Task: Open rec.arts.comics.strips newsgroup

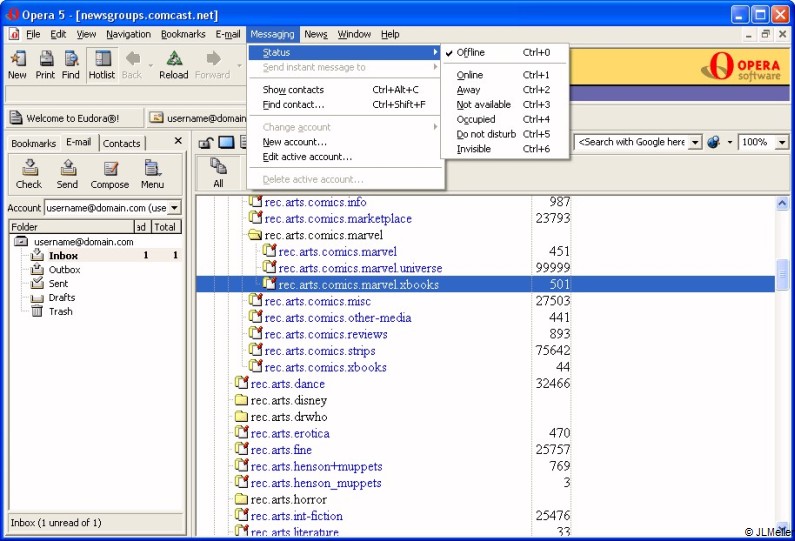Action: coord(320,351)
